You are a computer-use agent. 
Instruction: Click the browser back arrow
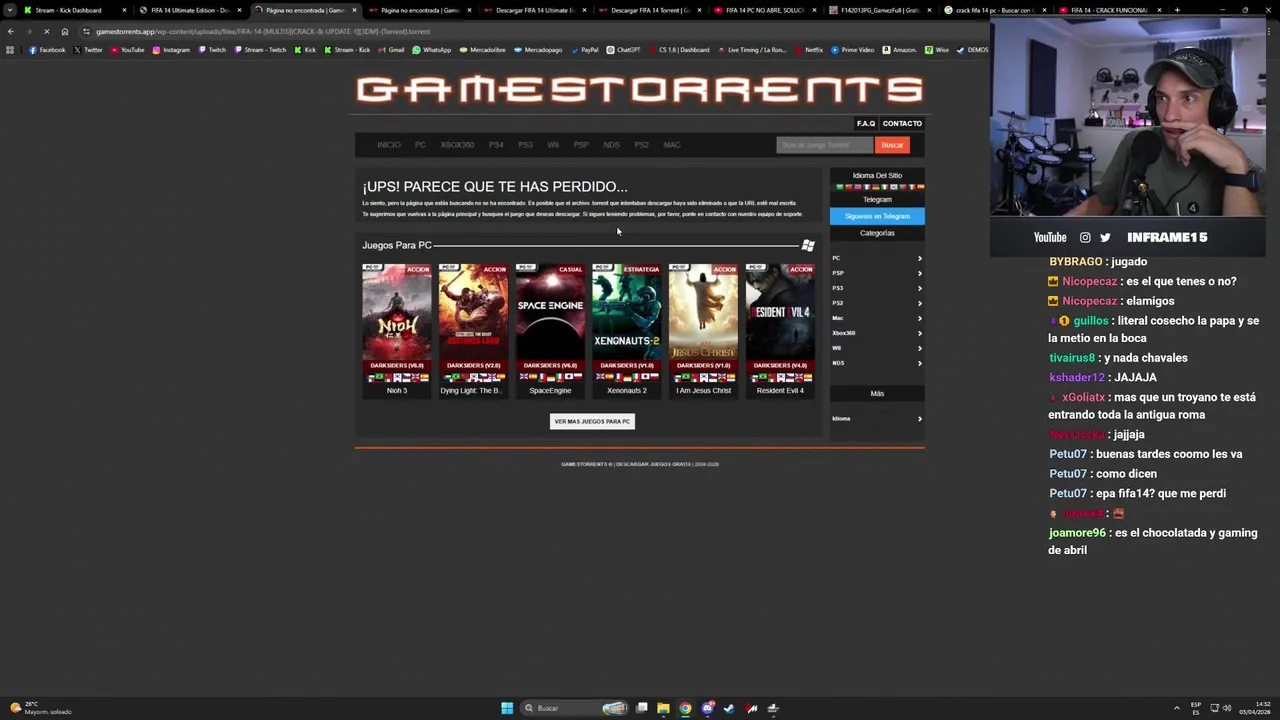pos(11,31)
